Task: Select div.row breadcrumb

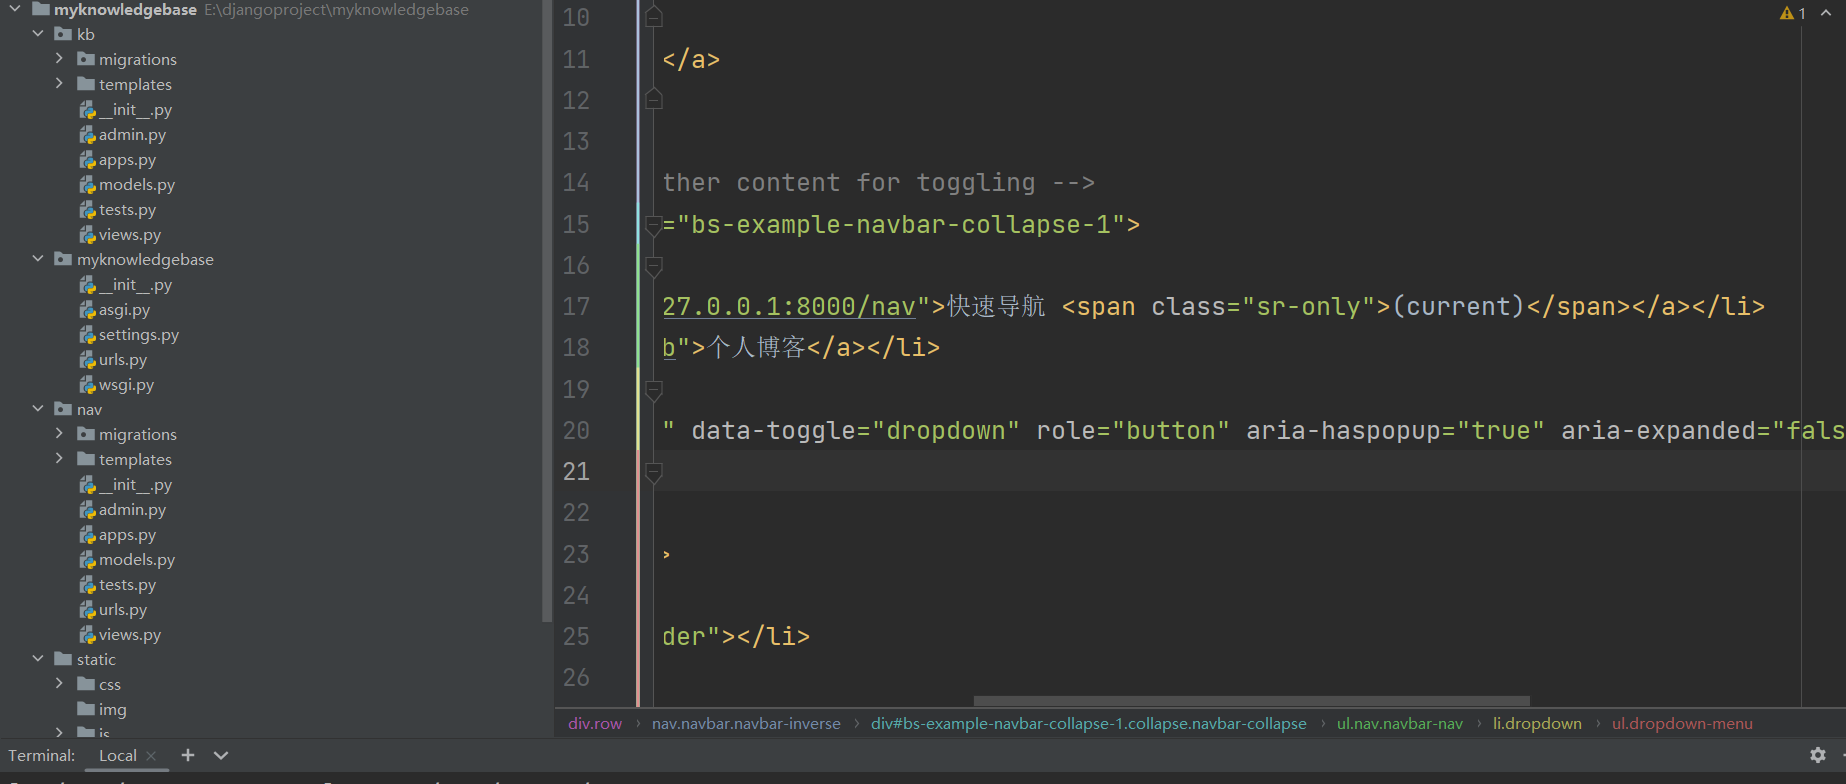Action: pyautogui.click(x=595, y=723)
